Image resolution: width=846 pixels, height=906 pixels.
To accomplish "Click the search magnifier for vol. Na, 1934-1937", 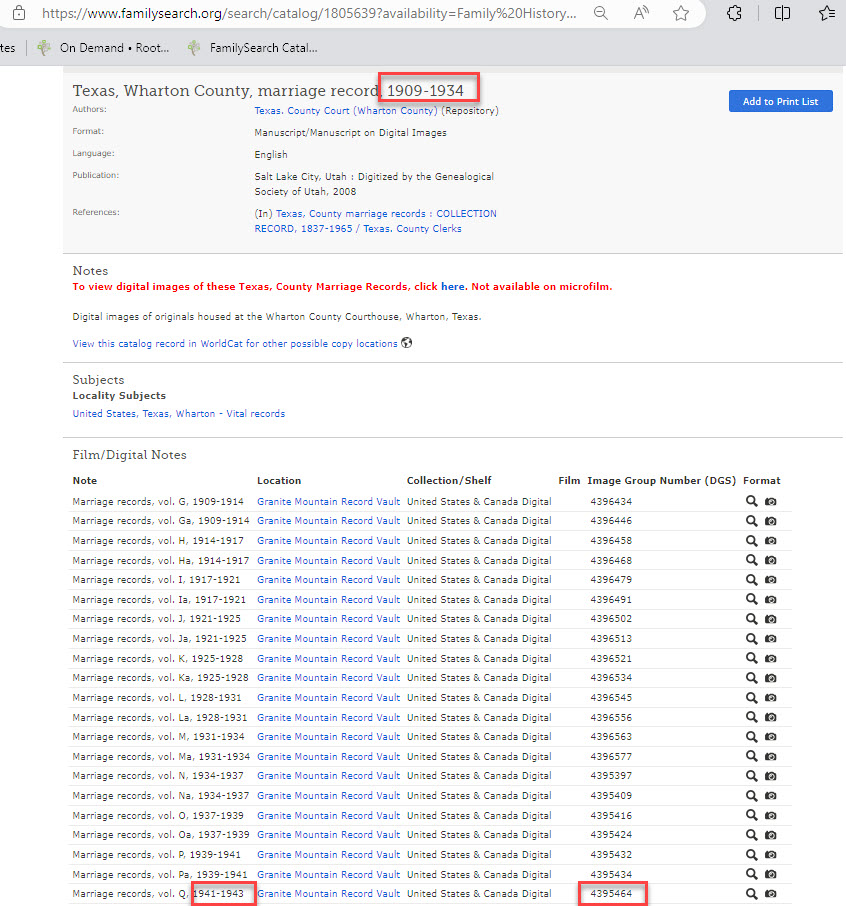I will (751, 796).
